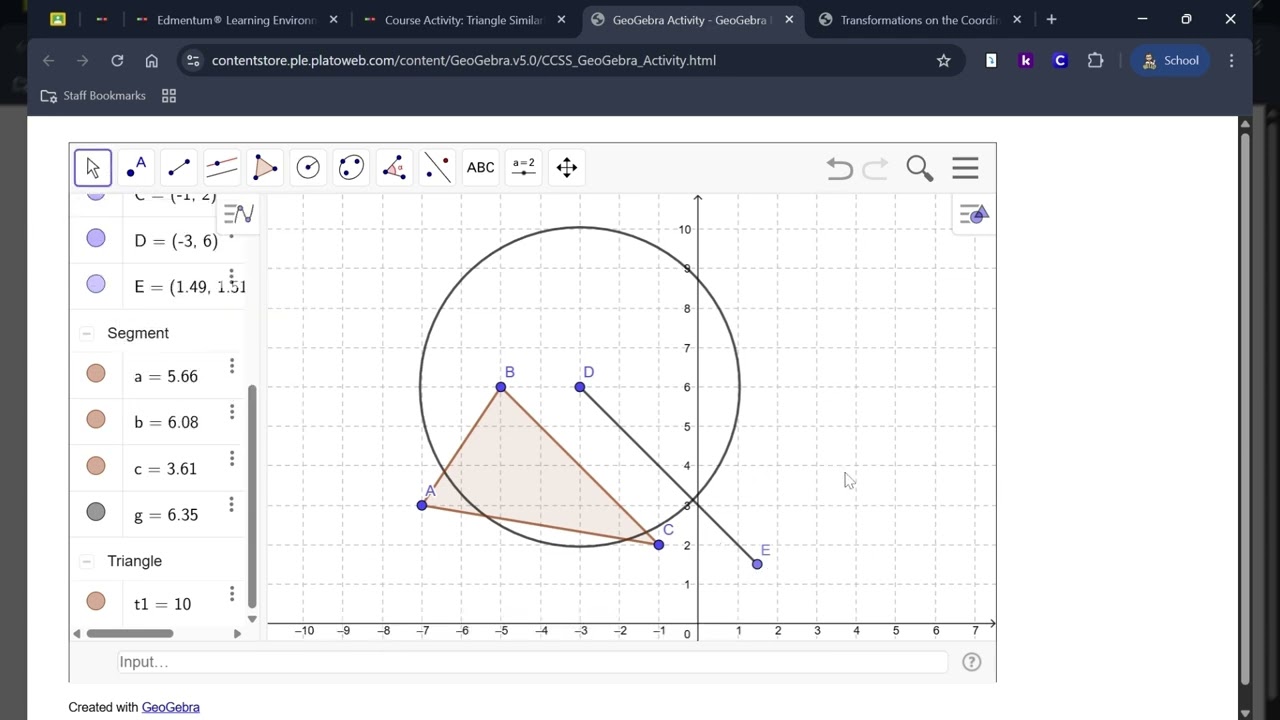Focus the GeoGebra Input field
This screenshot has width=1280, height=720.
pos(531,662)
